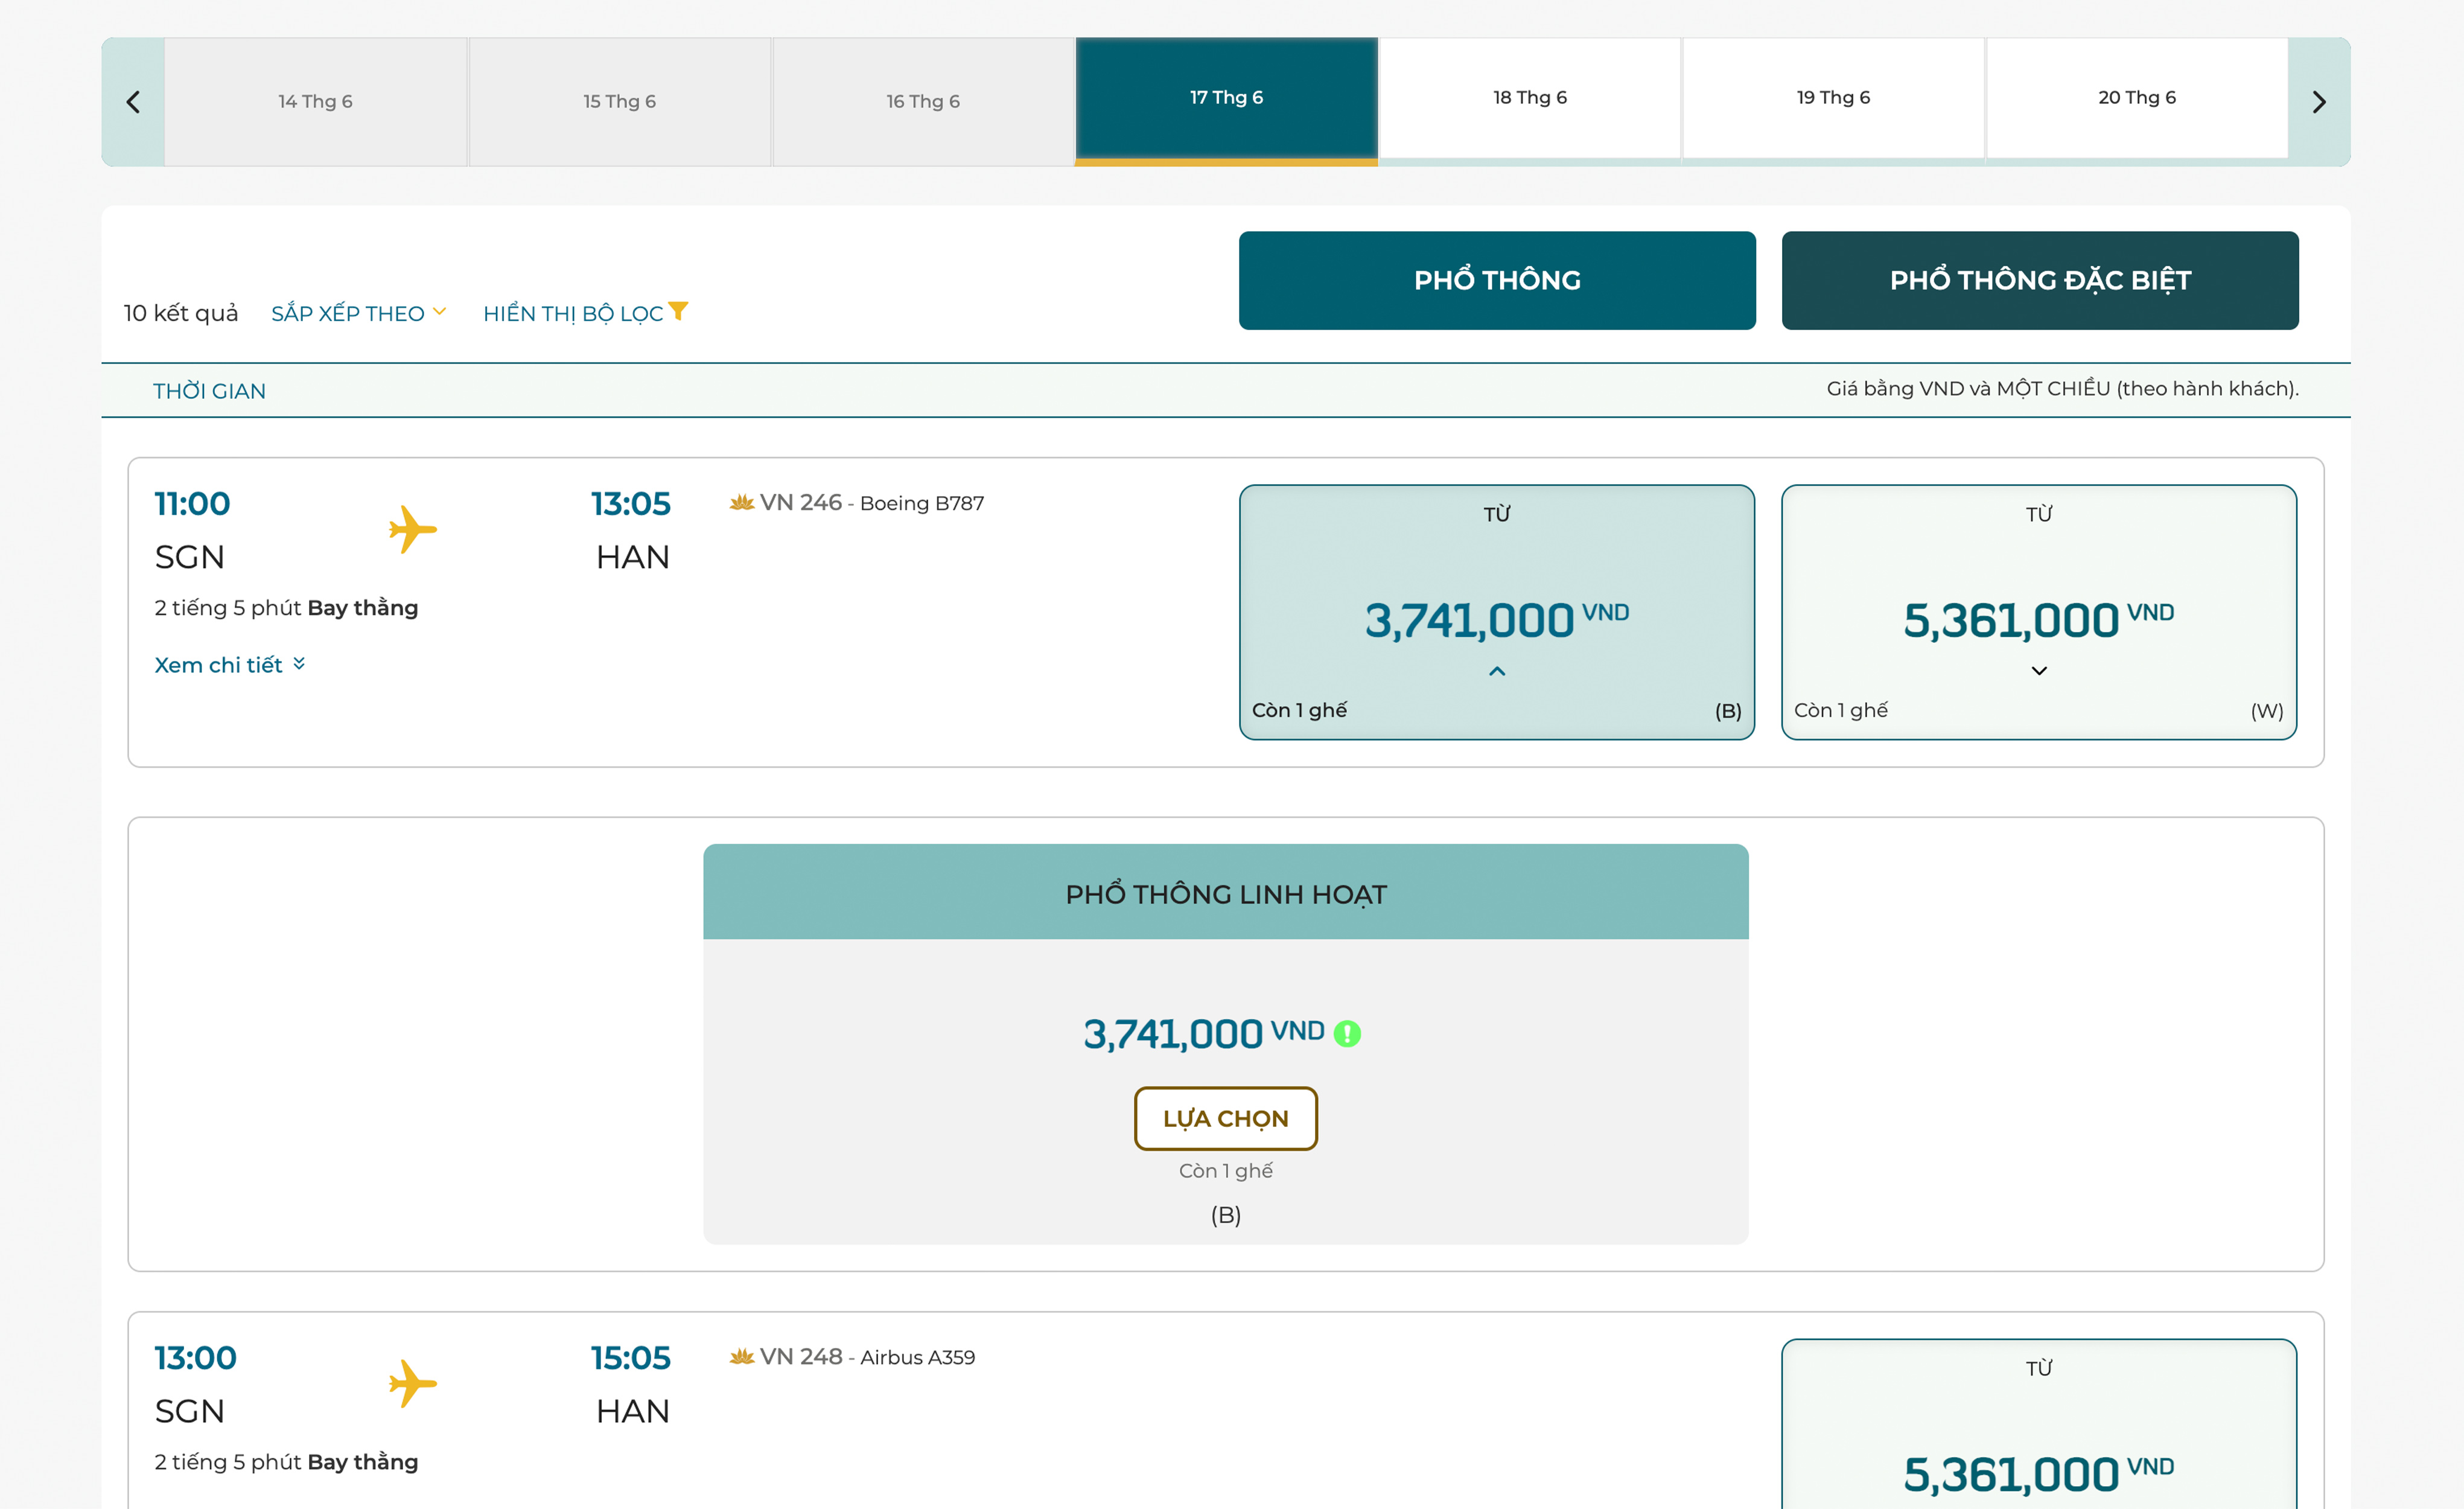The height and width of the screenshot is (1509, 2464).
Task: Click the green info icon beside 3,741,000 VND
Action: pyautogui.click(x=1347, y=1033)
